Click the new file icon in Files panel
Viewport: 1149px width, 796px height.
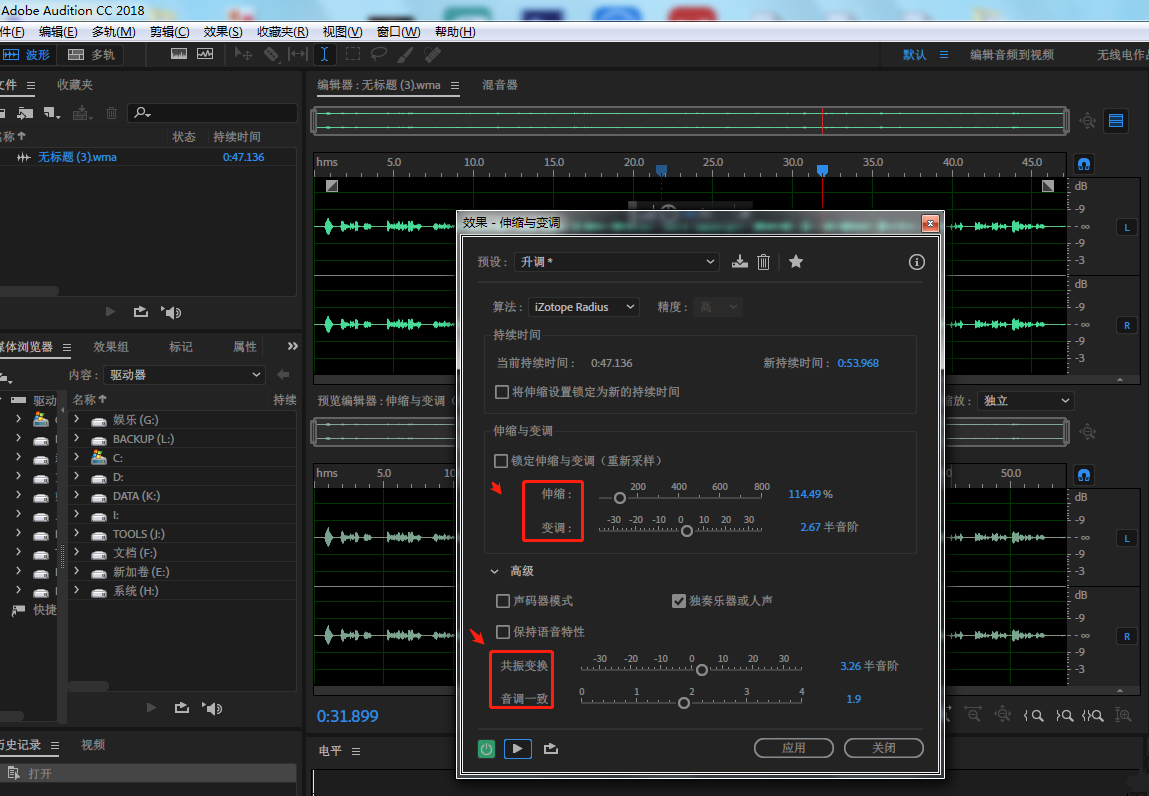click(x=51, y=113)
